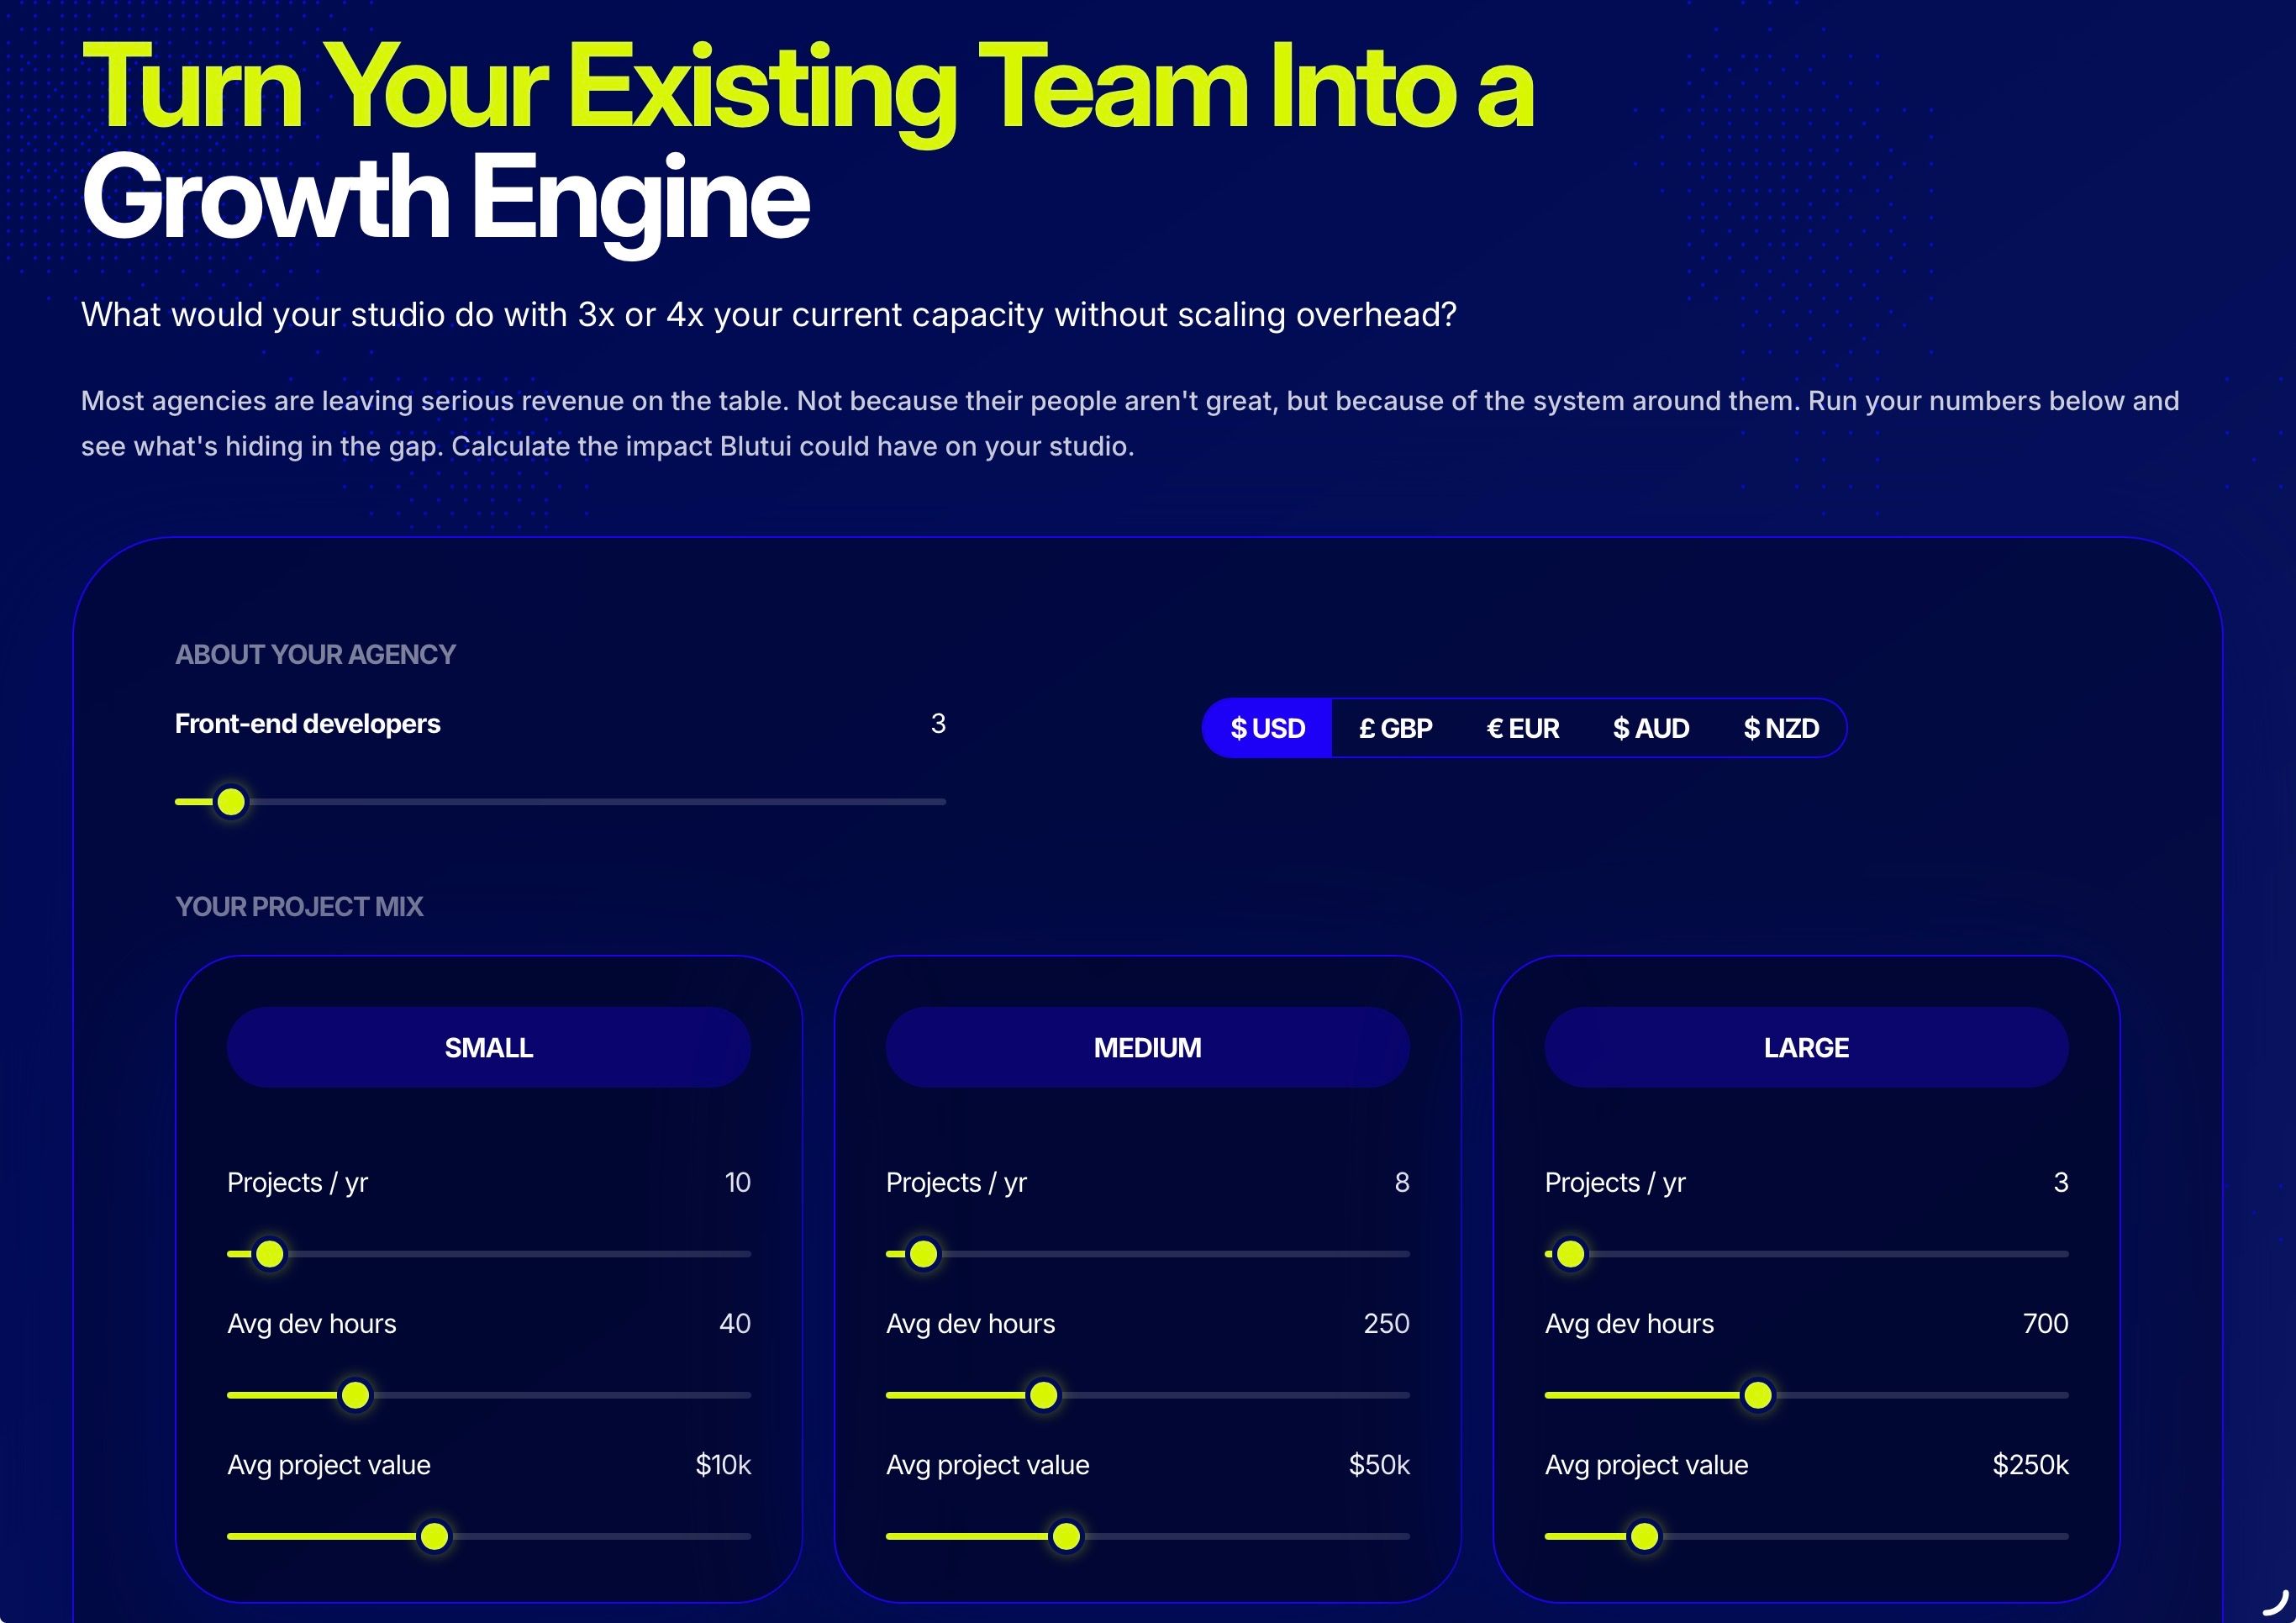Select the $ USD currency option
The height and width of the screenshot is (1623, 2296).
pyautogui.click(x=1267, y=728)
